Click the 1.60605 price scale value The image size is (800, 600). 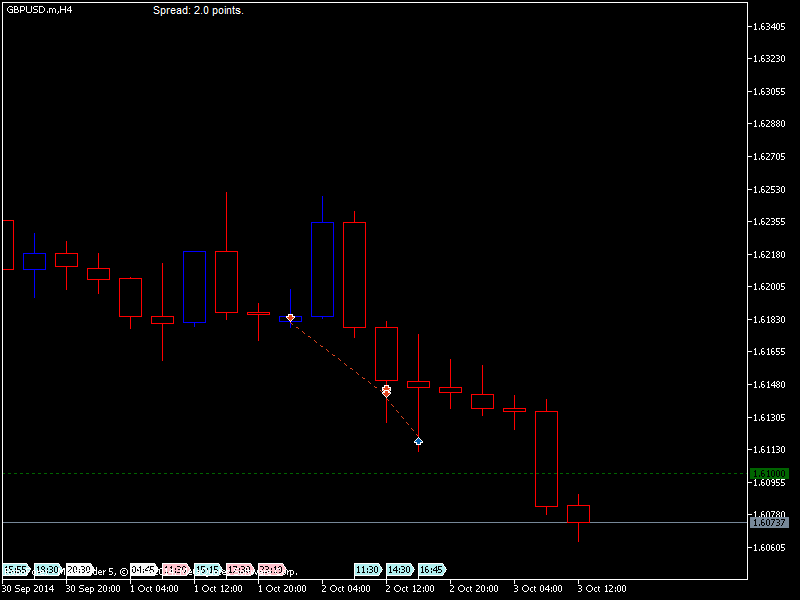click(x=769, y=547)
